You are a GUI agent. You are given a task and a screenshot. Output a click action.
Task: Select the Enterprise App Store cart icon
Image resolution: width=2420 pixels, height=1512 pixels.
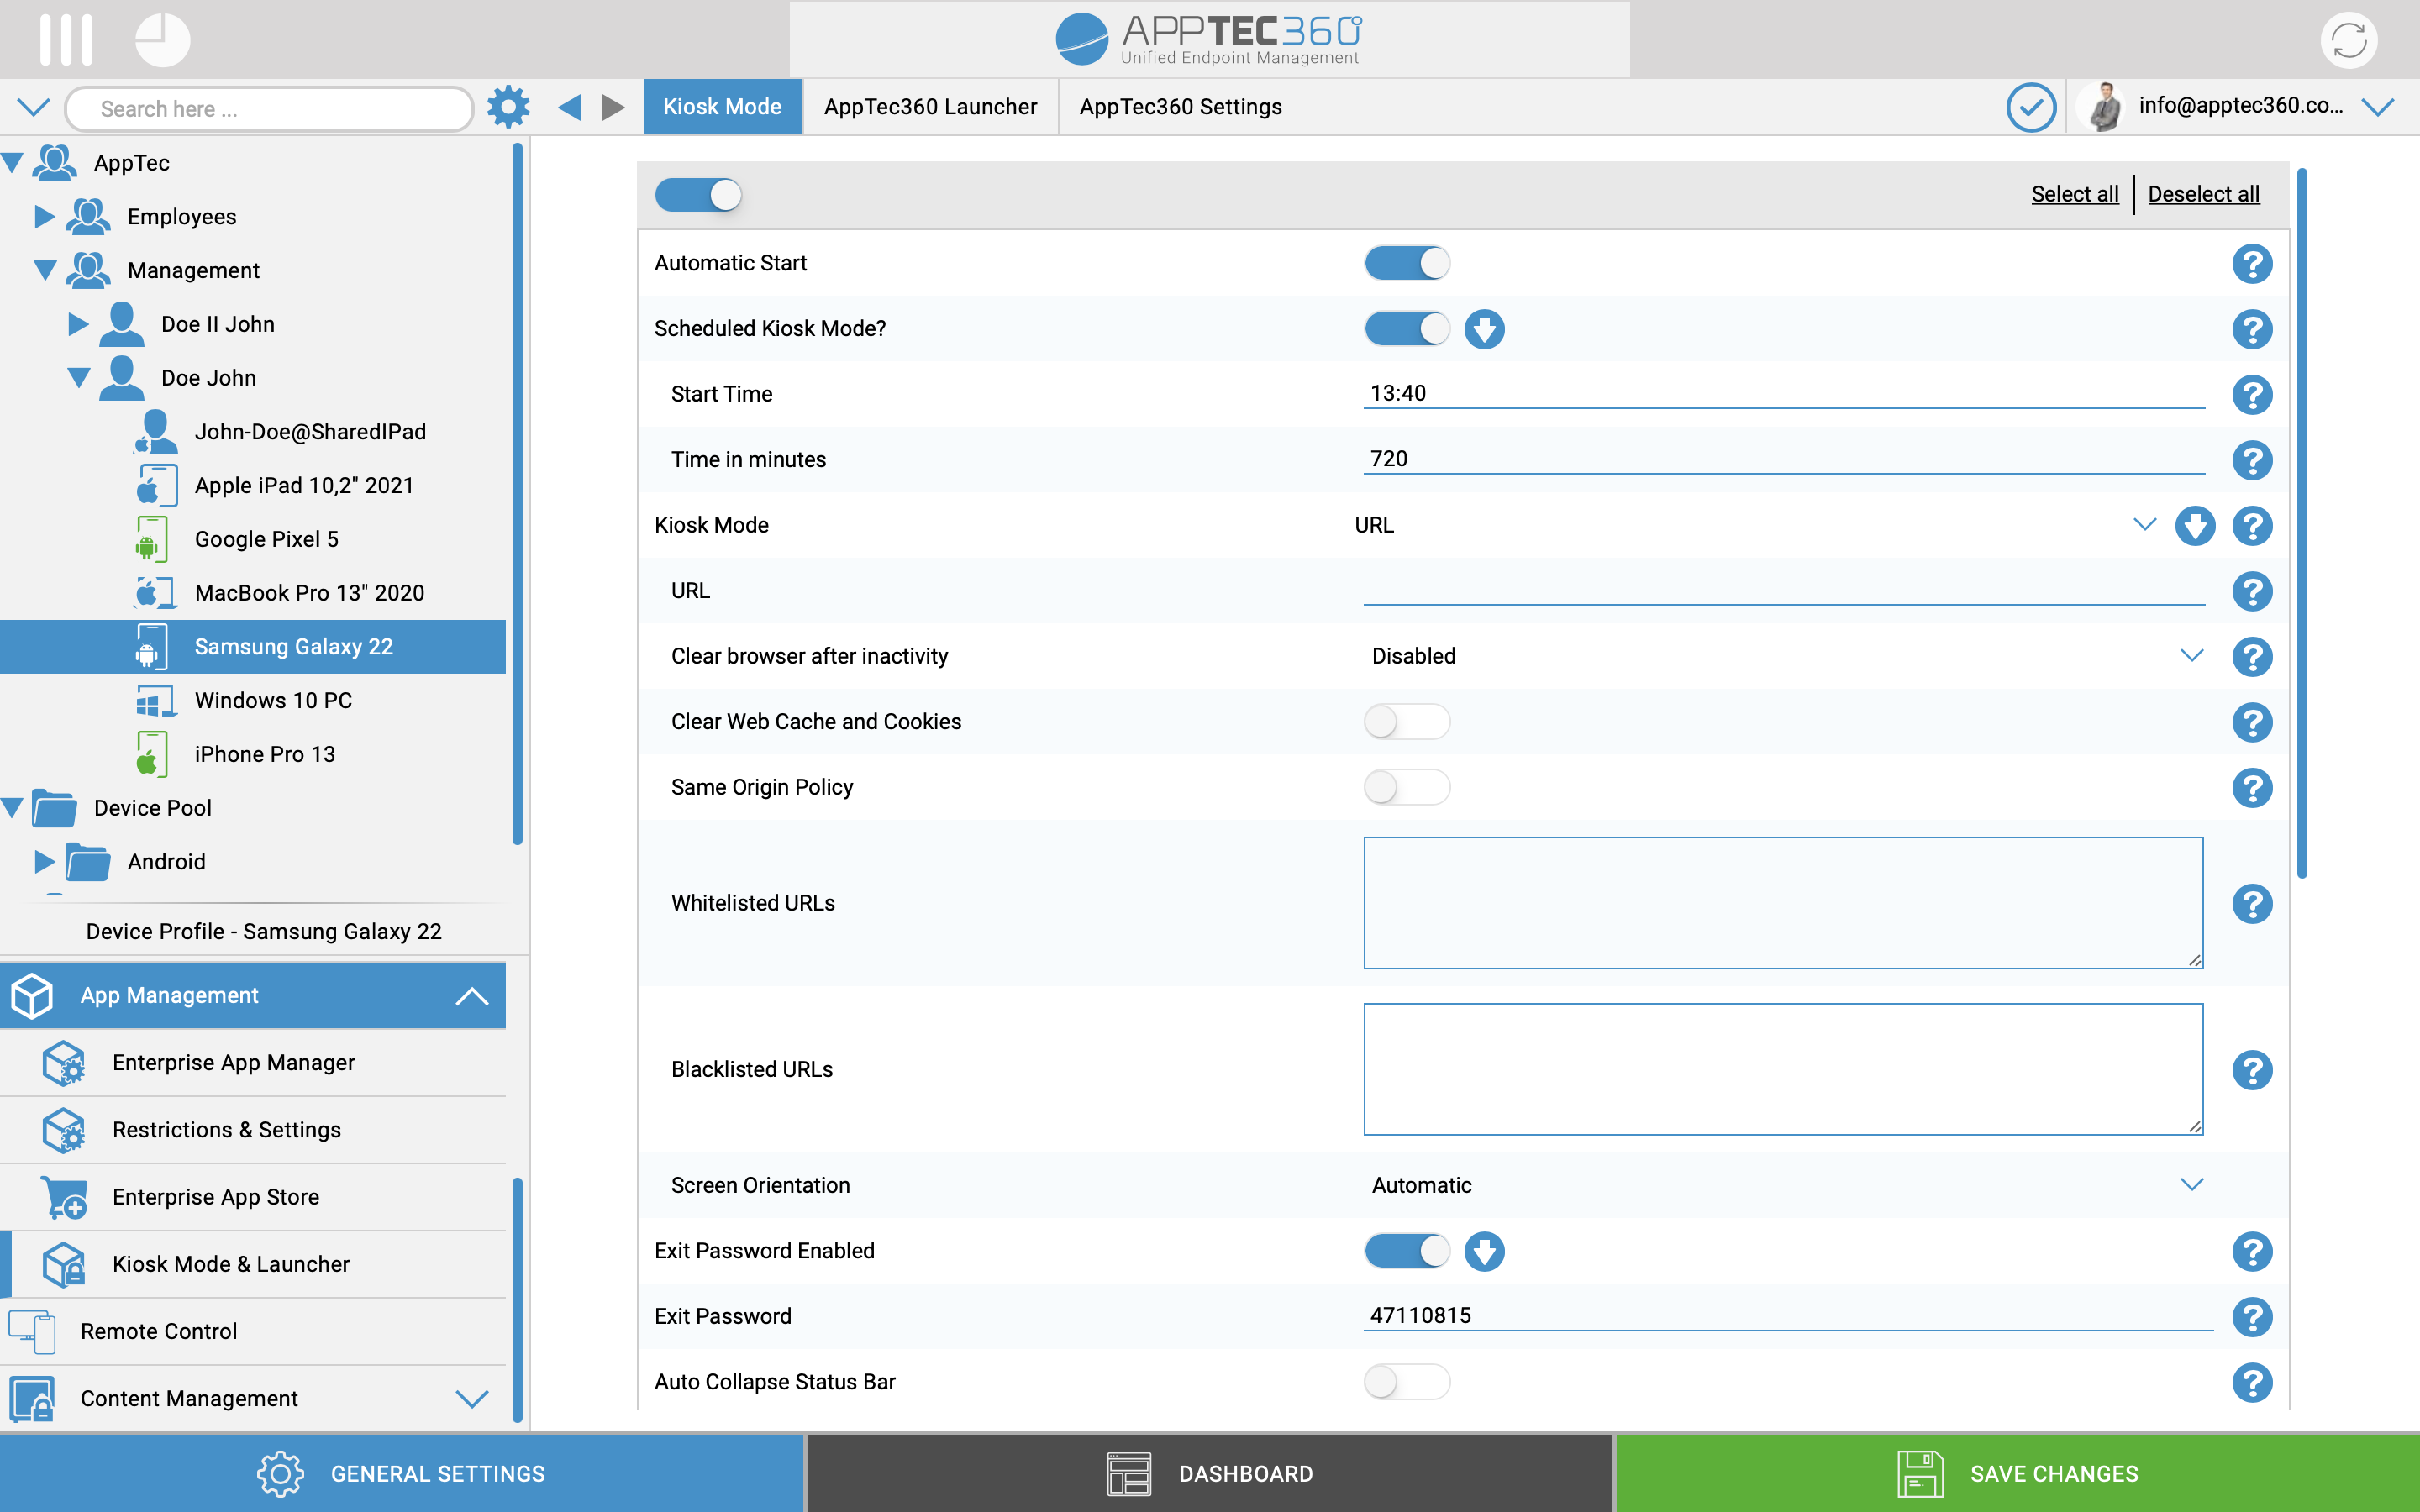64,1197
